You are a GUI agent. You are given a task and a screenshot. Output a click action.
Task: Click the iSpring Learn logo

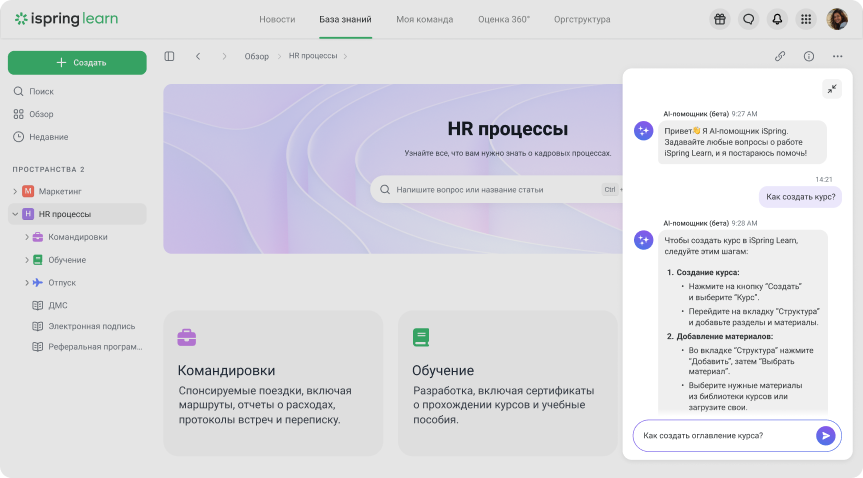point(66,19)
